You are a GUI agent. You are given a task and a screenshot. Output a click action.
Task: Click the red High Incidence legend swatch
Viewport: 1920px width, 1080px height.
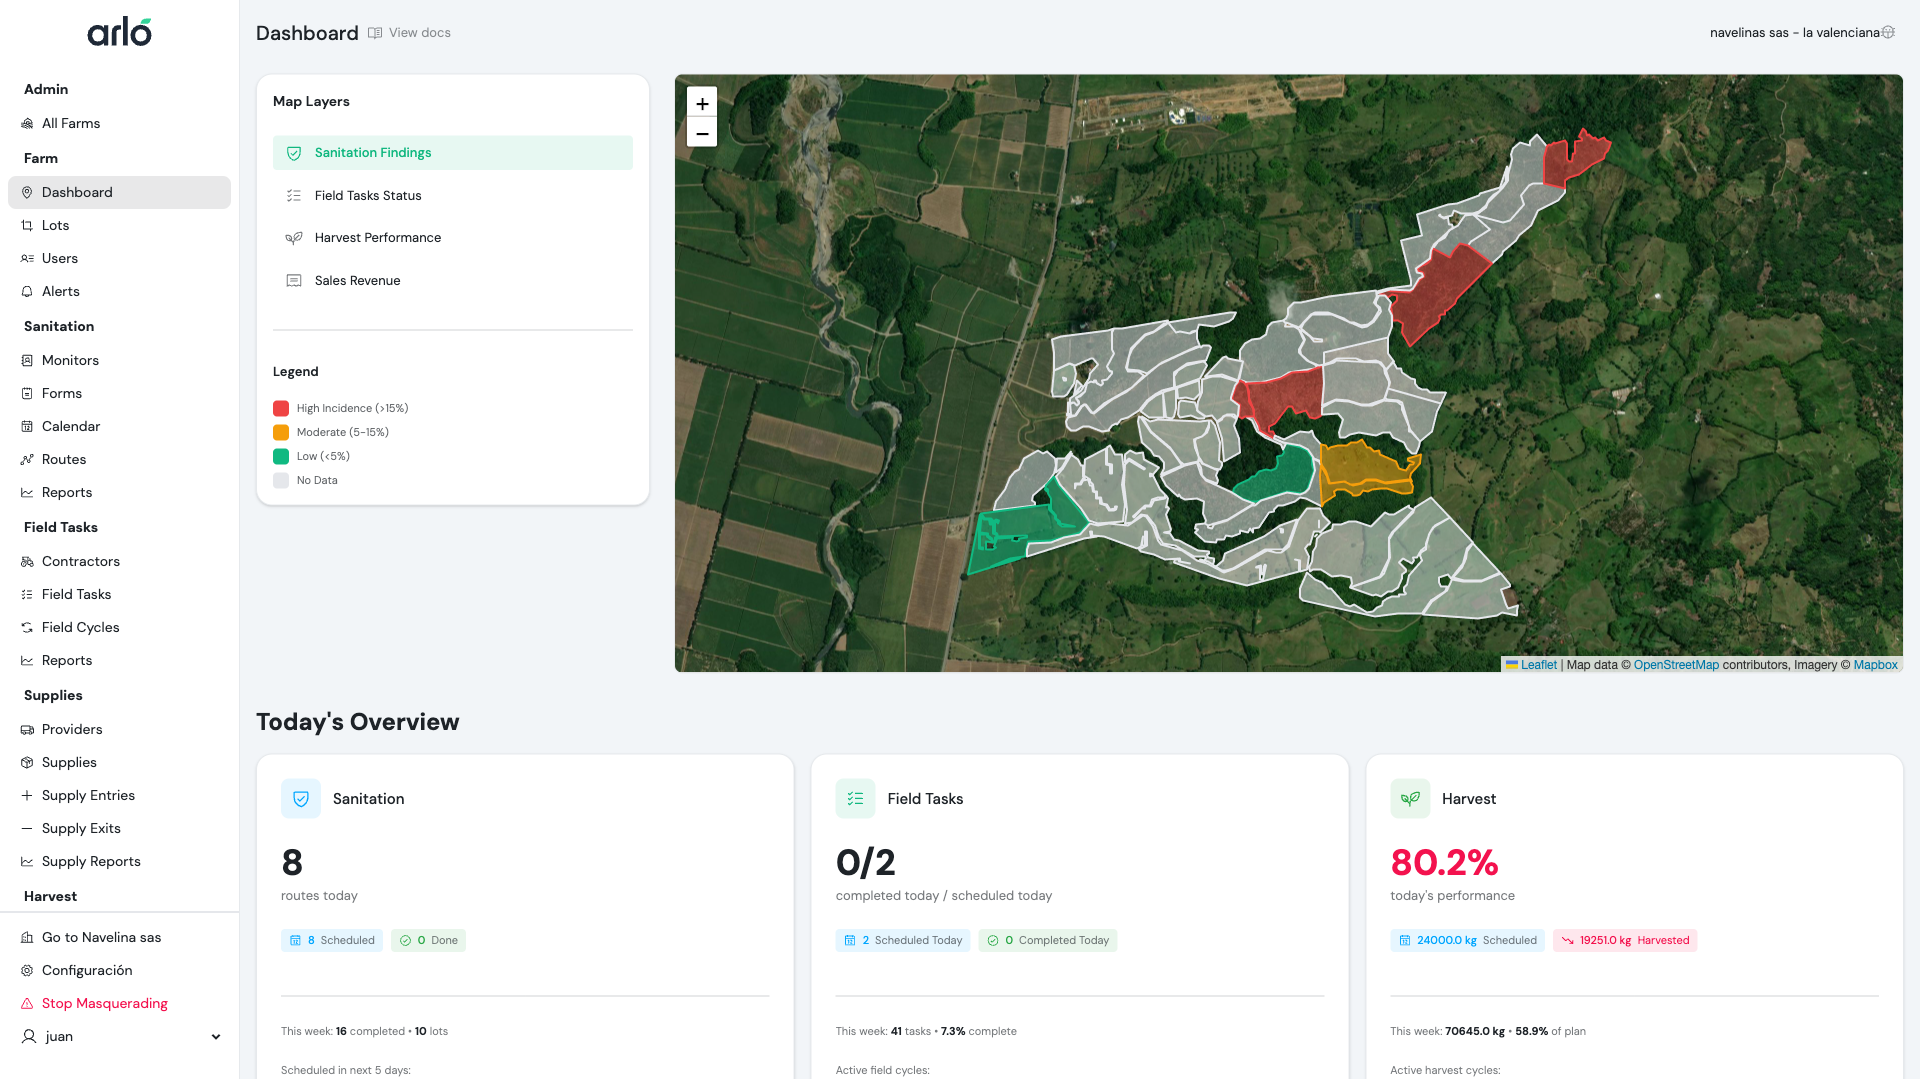tap(281, 409)
